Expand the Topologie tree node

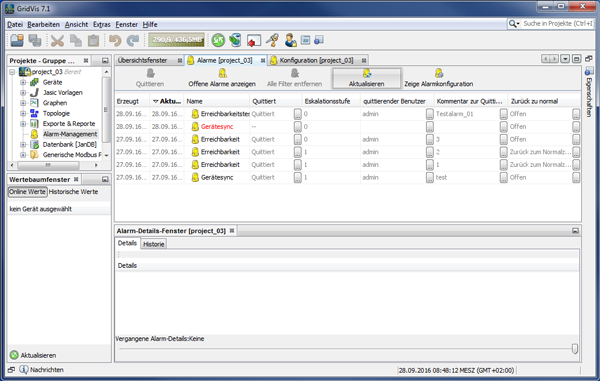[23, 113]
